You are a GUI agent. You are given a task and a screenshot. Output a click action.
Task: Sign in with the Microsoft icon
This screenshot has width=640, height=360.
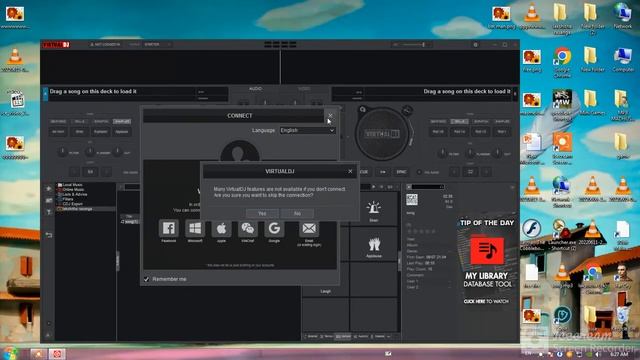pos(195,228)
